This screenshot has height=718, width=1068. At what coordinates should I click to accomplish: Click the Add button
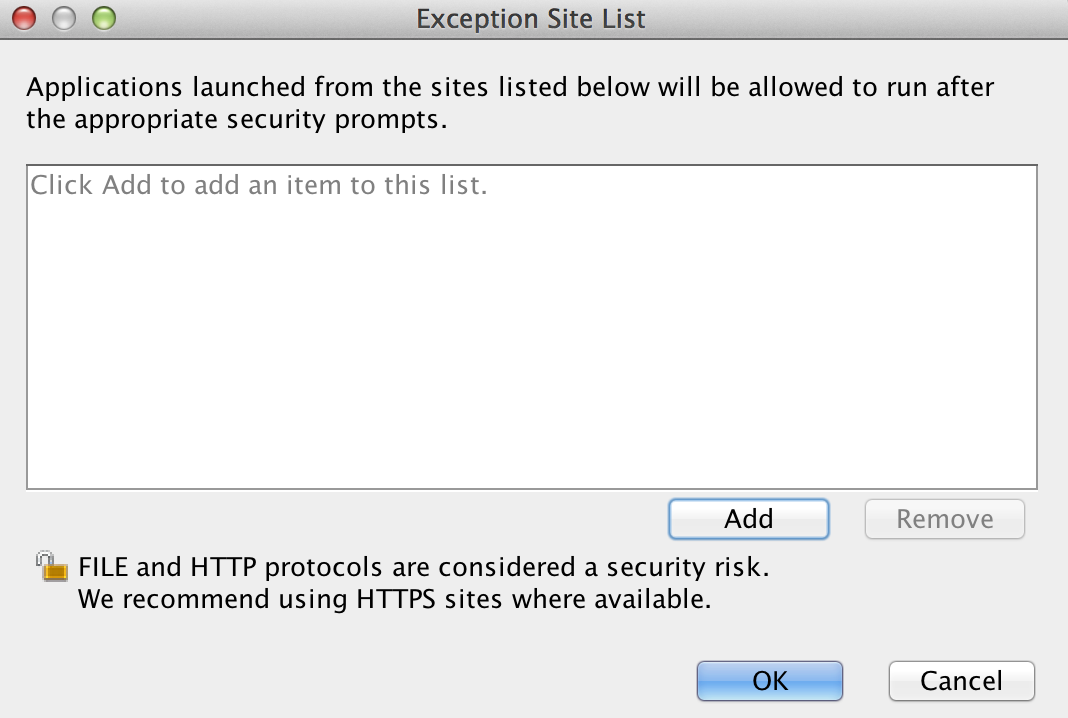click(x=748, y=519)
